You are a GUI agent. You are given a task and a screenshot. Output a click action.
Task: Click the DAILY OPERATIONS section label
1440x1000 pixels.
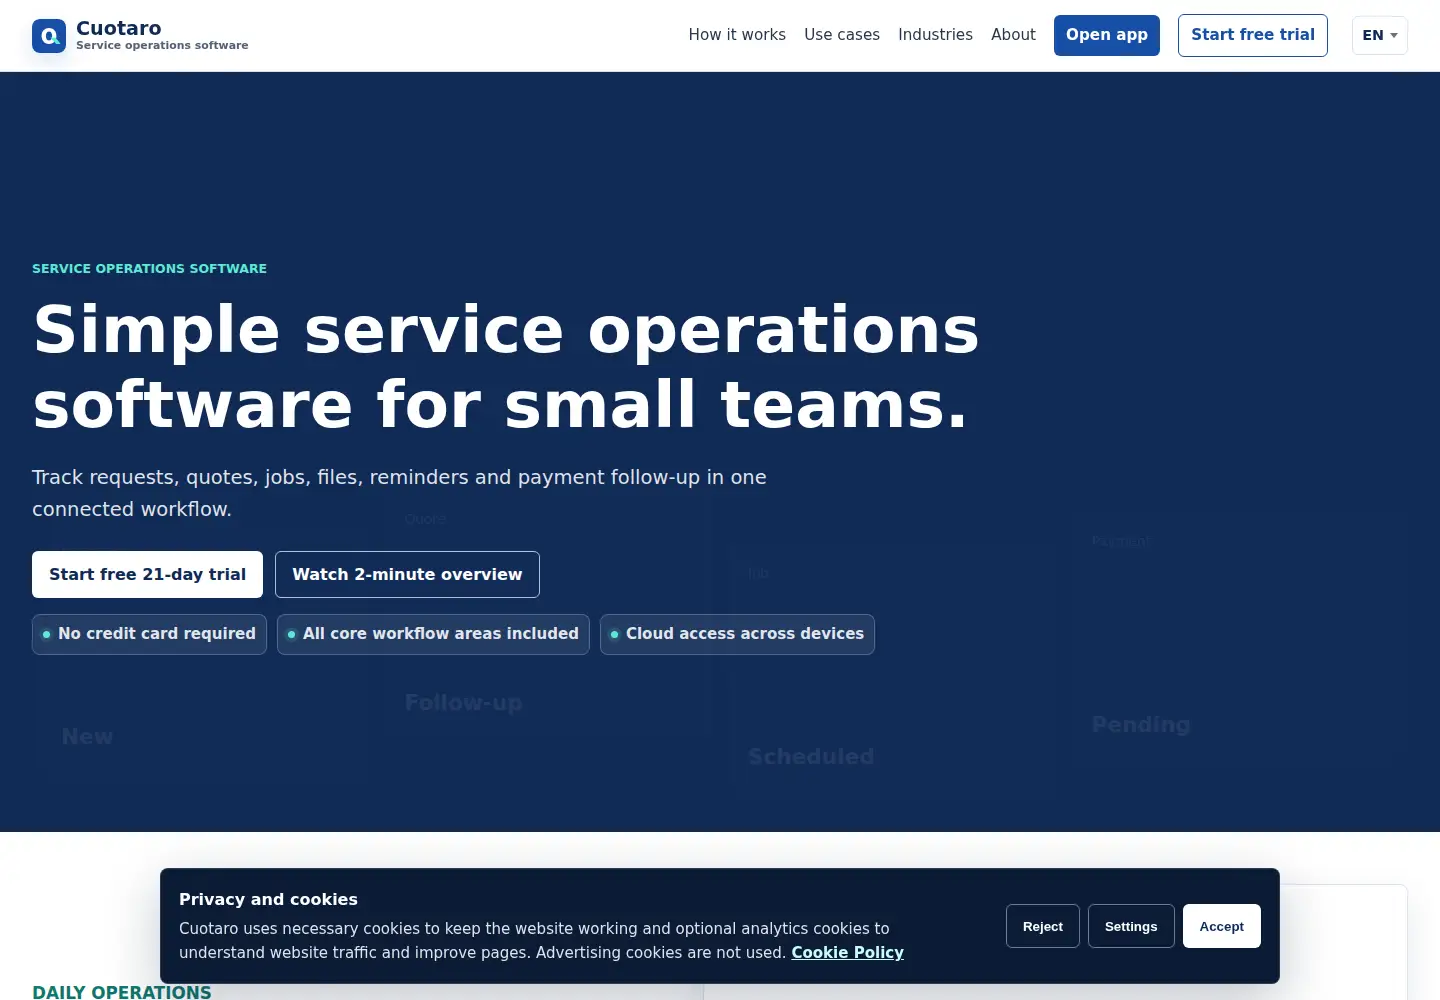click(121, 991)
